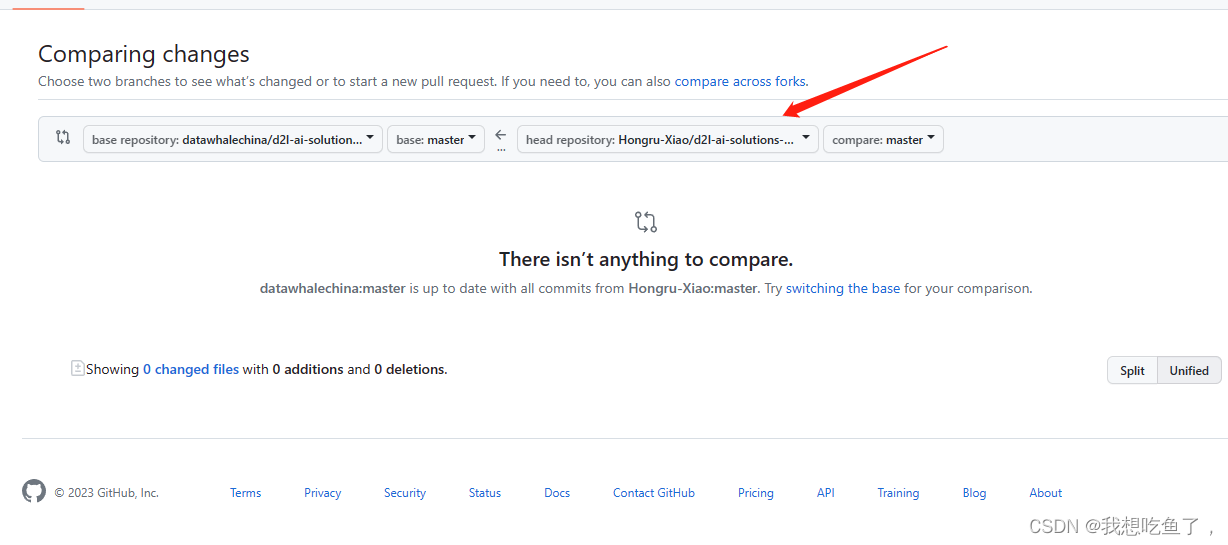The image size is (1228, 545).
Task: Open Docs from the footer
Action: pos(557,493)
